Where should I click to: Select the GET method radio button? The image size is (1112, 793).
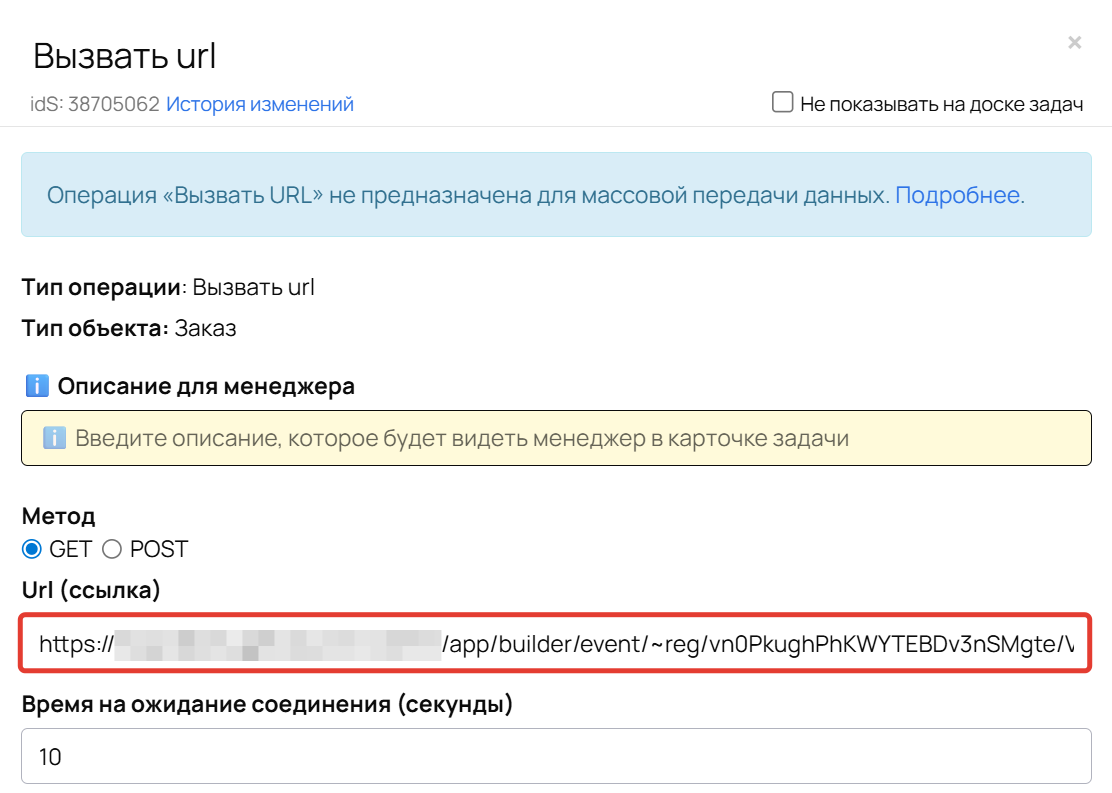tap(32, 549)
